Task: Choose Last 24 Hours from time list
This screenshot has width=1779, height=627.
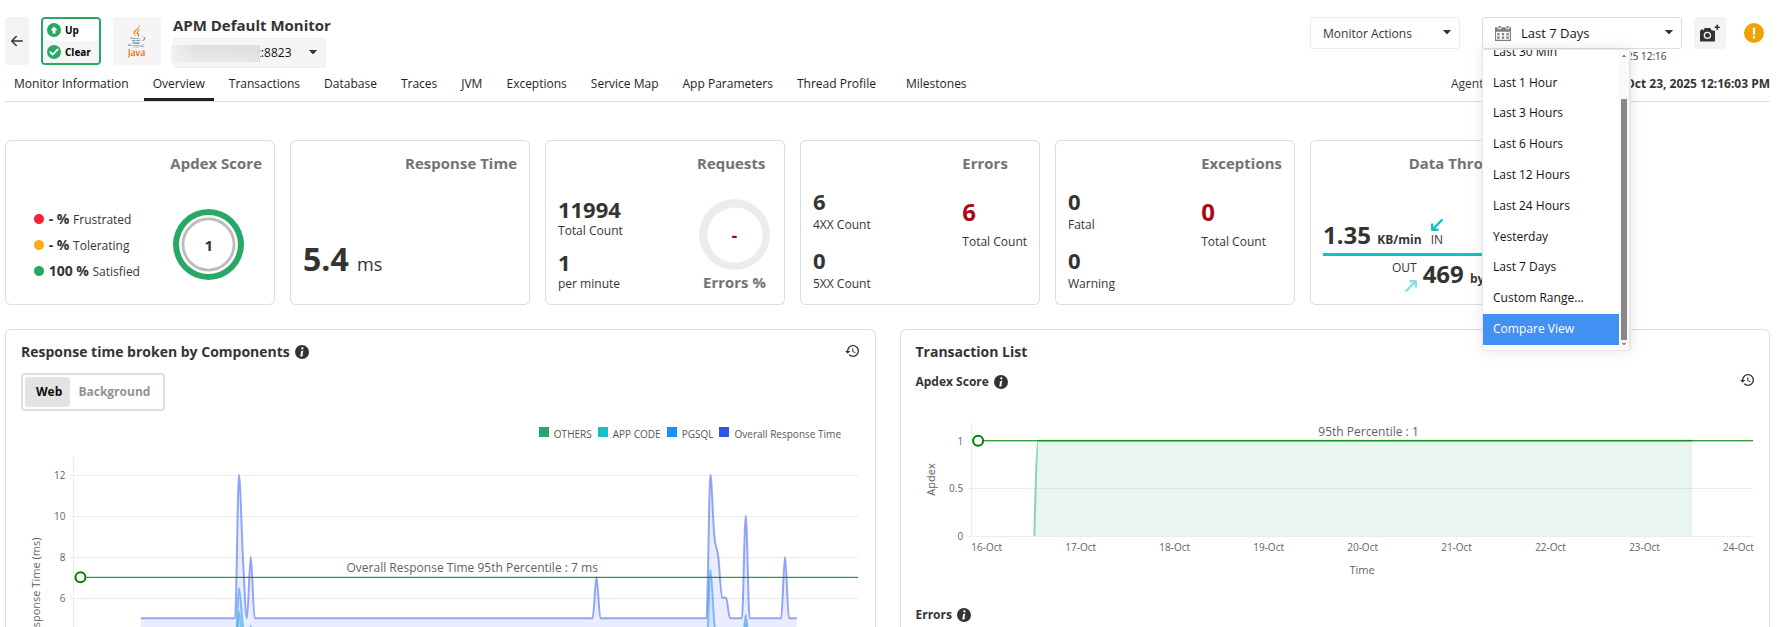Action: tap(1550, 206)
